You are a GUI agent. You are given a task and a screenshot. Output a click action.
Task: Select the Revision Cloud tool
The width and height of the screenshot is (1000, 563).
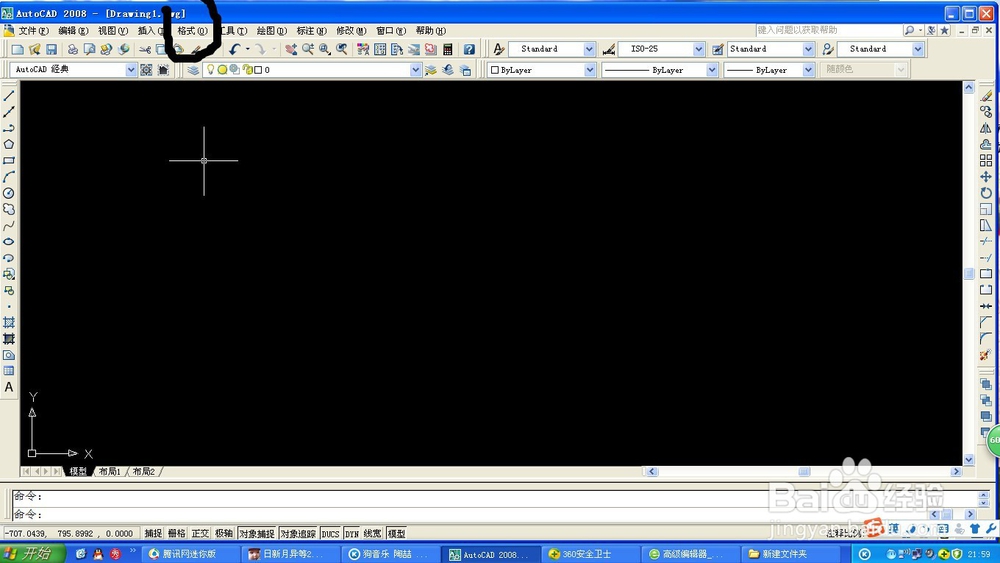click(9, 209)
